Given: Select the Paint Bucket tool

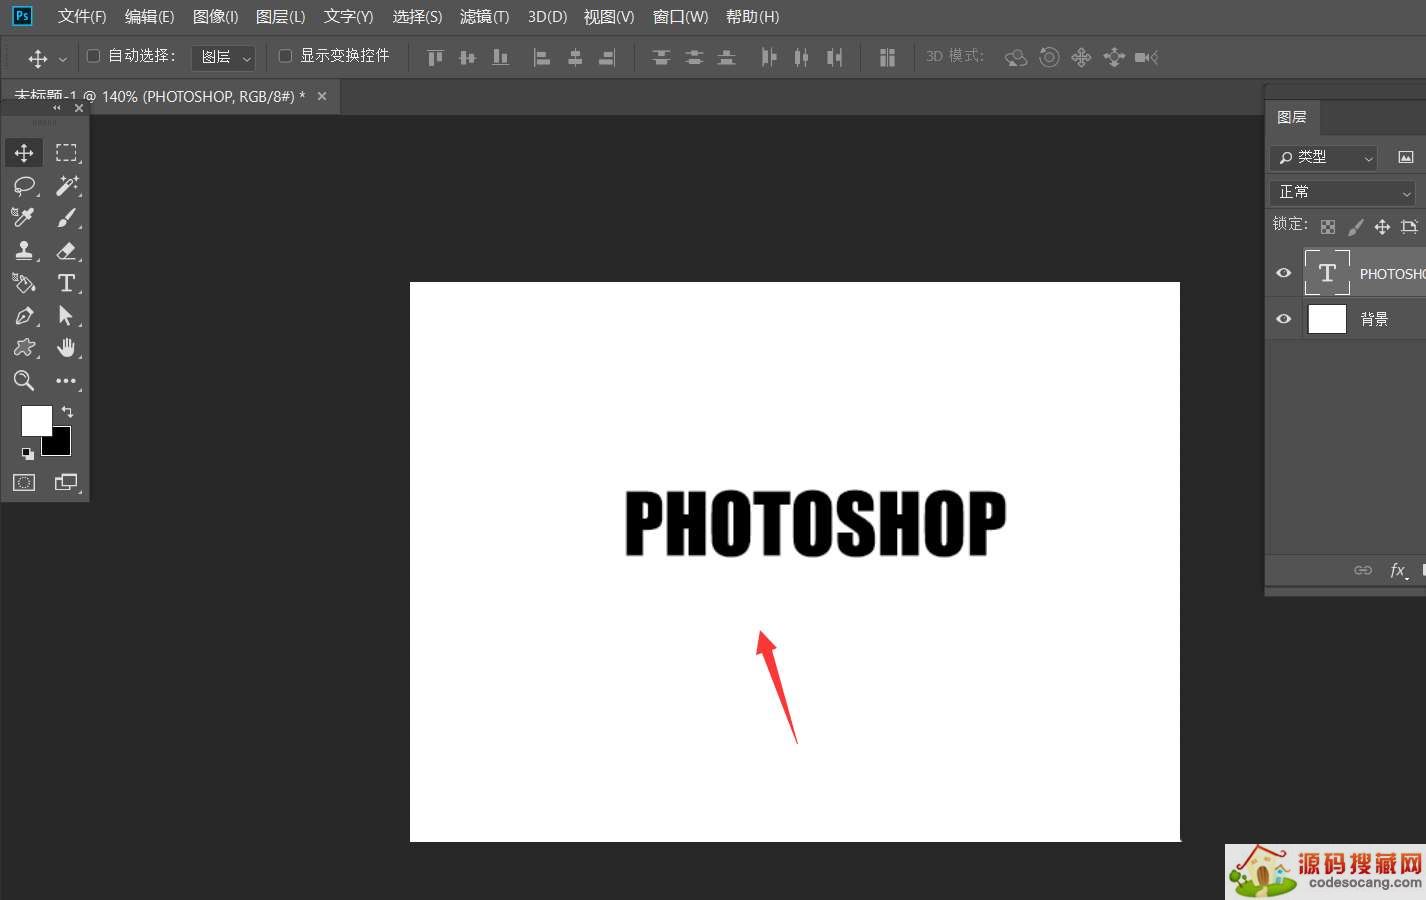Looking at the screenshot, I should (x=24, y=283).
